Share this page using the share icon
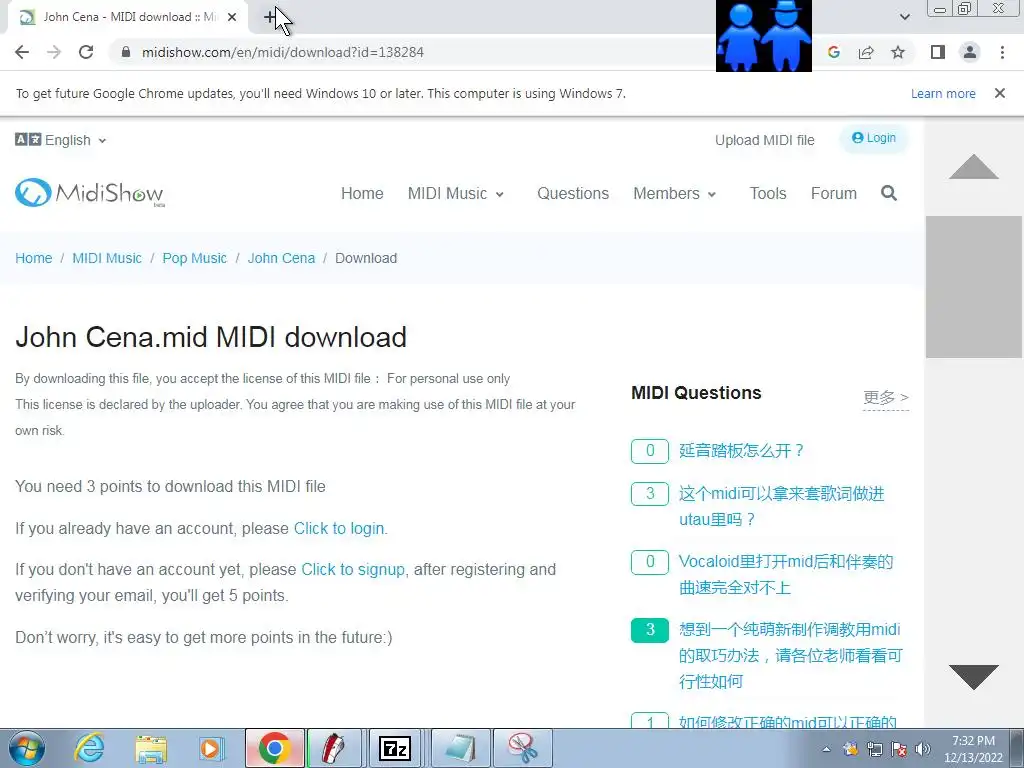This screenshot has width=1024, height=768. tap(866, 52)
